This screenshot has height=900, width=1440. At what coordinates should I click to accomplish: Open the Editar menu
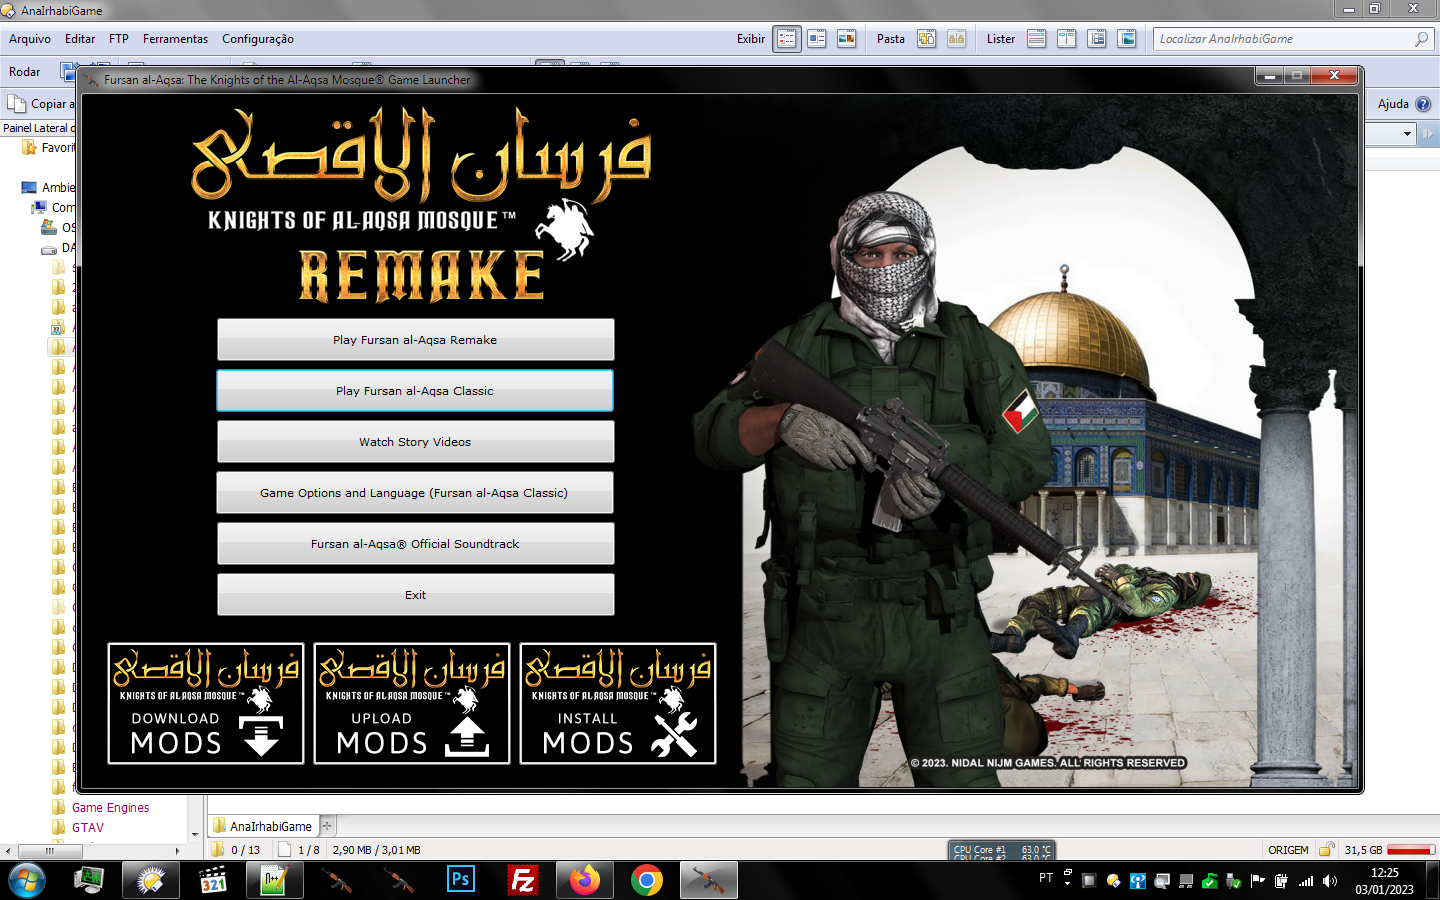coord(80,39)
